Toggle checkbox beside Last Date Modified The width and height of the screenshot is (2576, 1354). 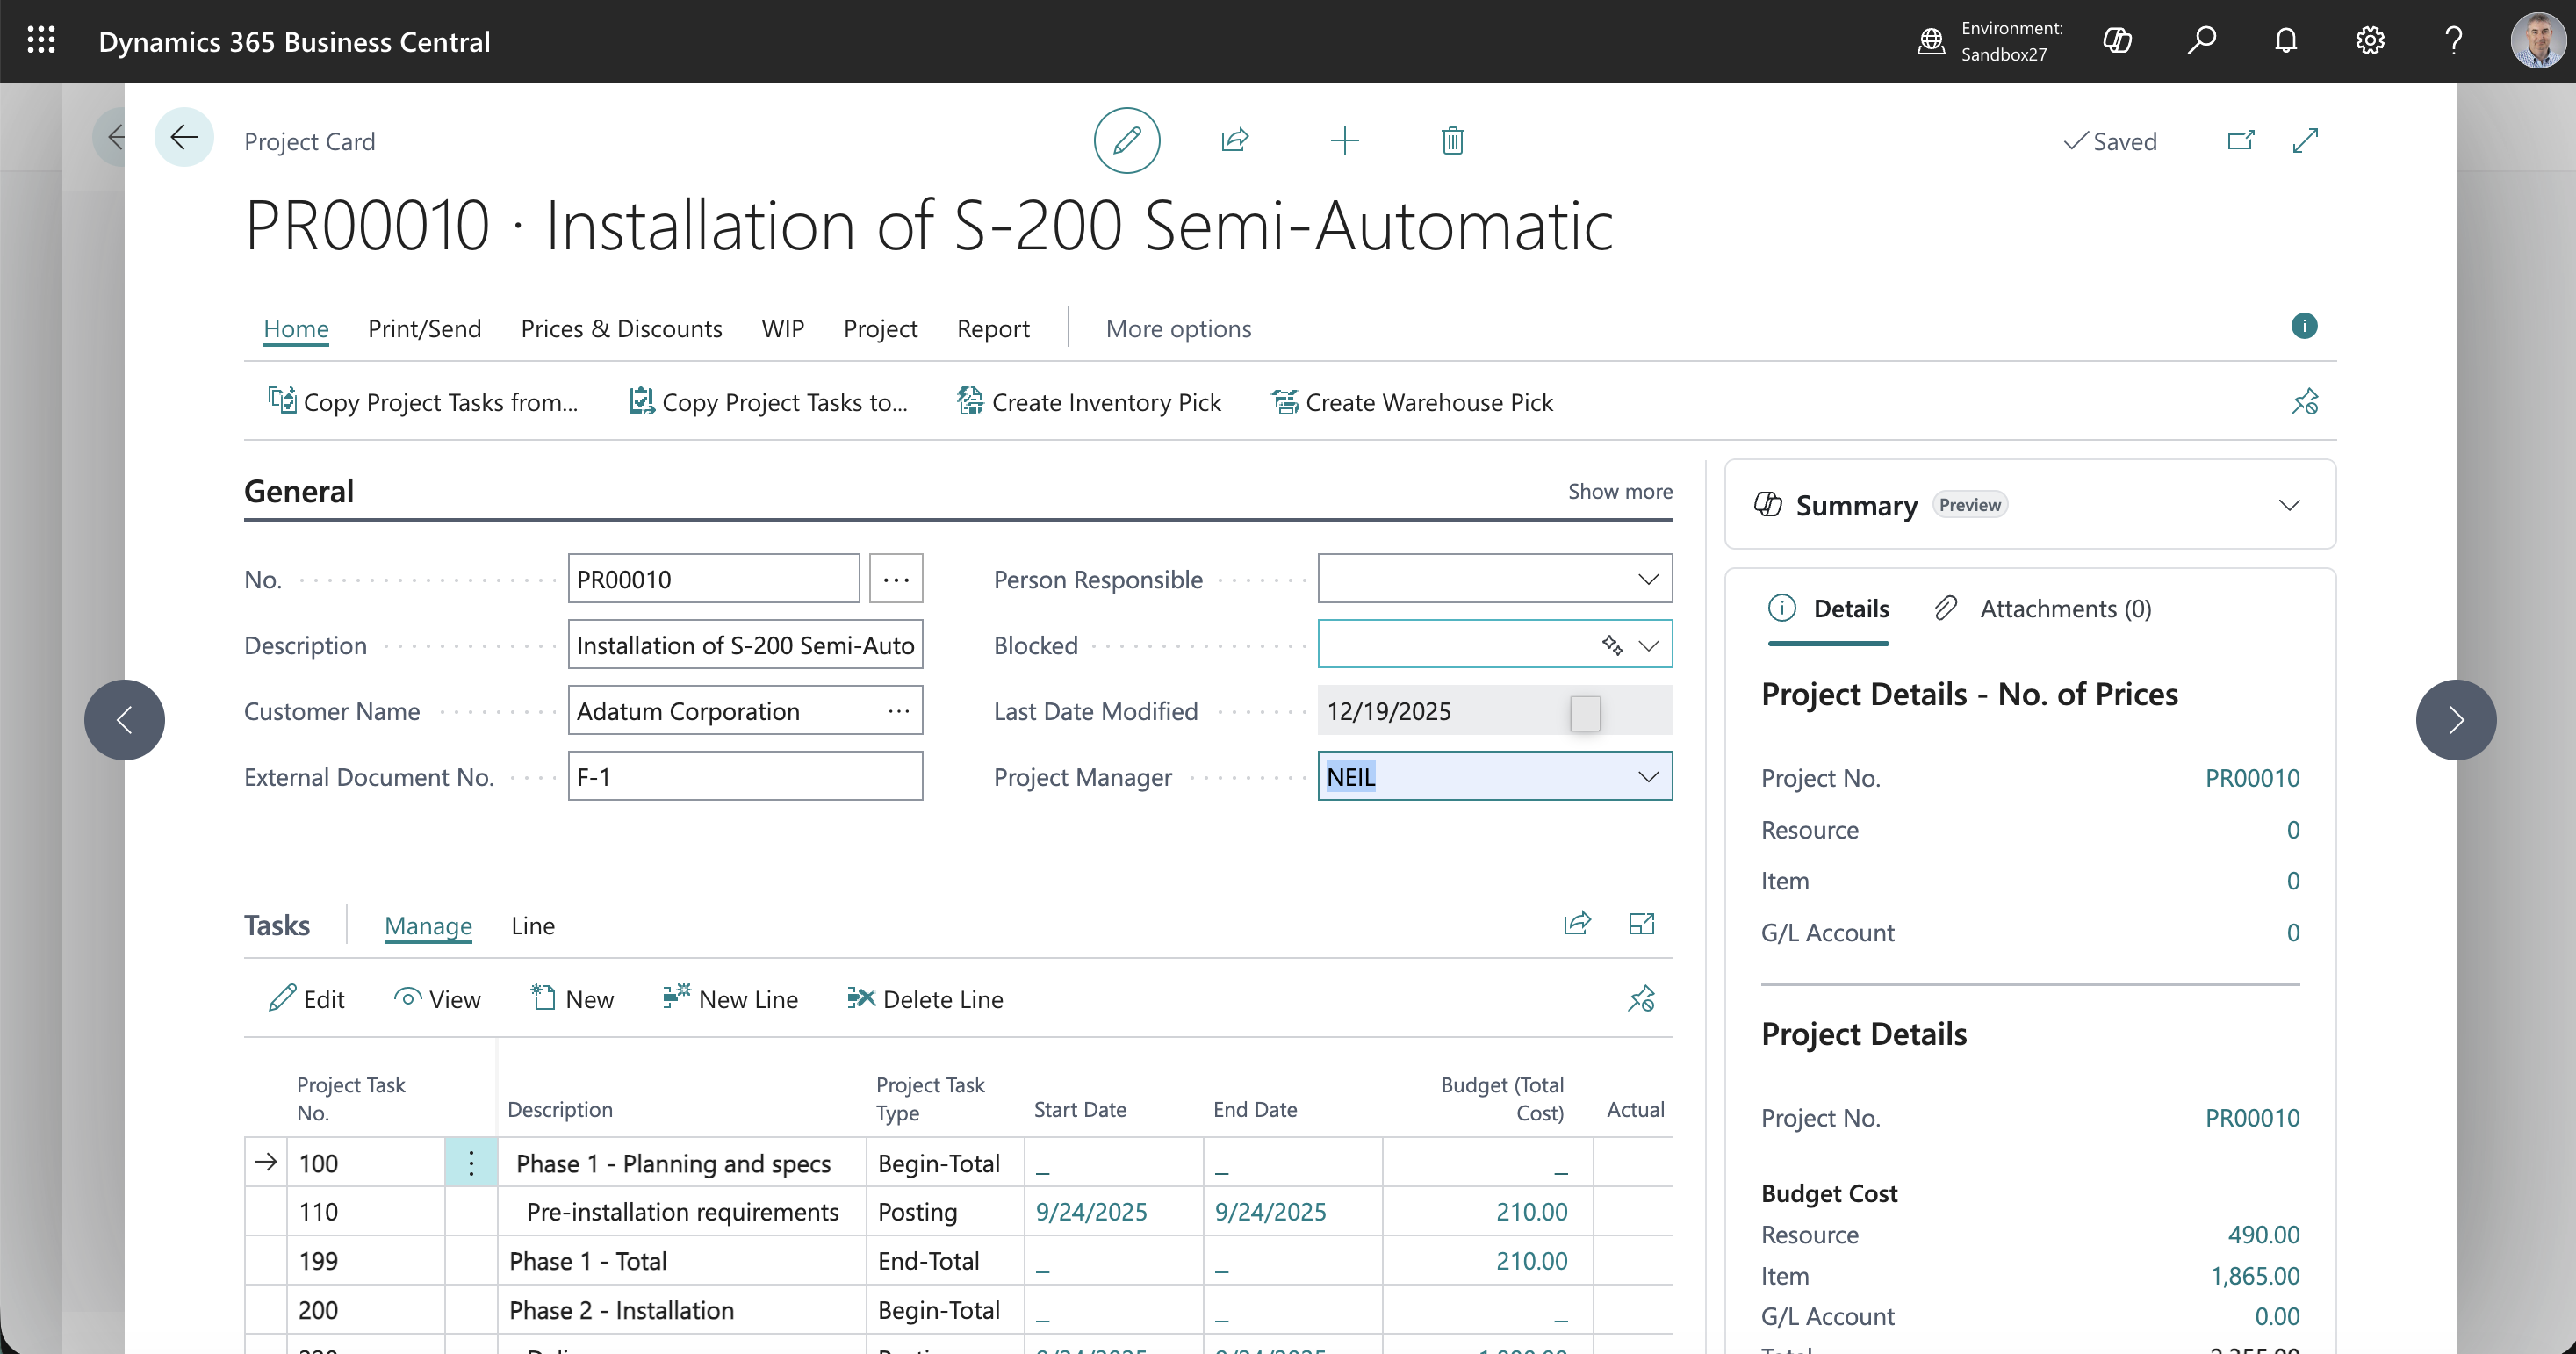pos(1585,712)
